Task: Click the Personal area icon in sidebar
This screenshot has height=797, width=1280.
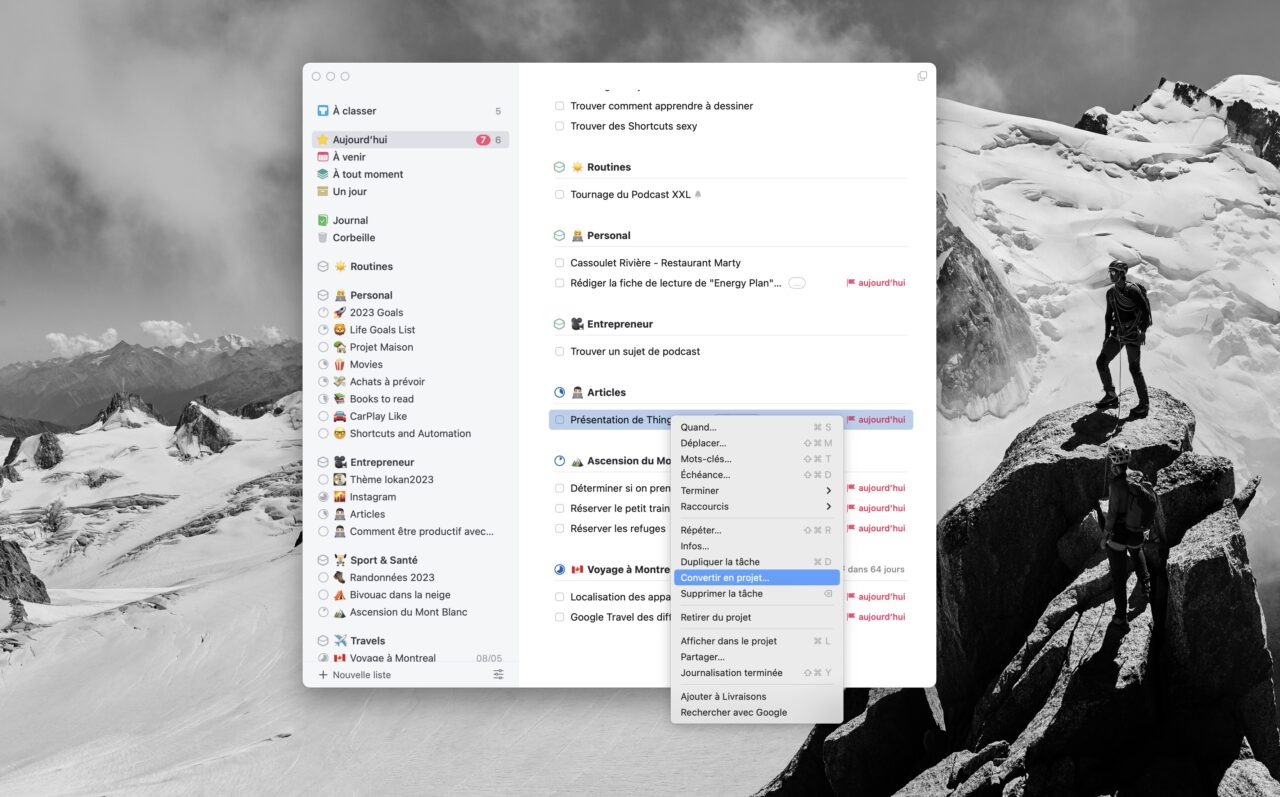Action: [323, 295]
